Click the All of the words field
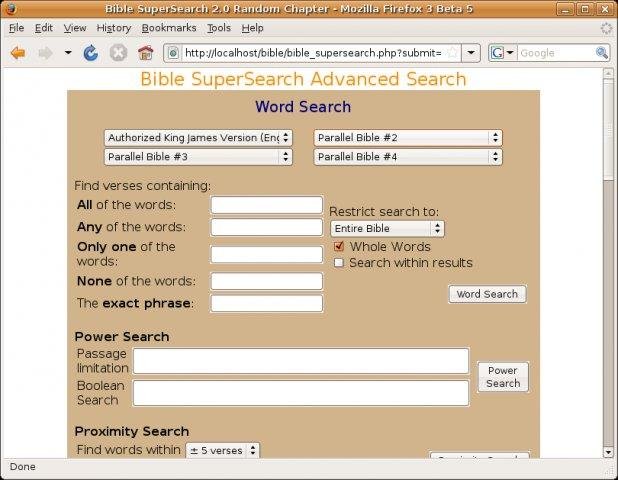Image resolution: width=618 pixels, height=480 pixels. coord(267,205)
